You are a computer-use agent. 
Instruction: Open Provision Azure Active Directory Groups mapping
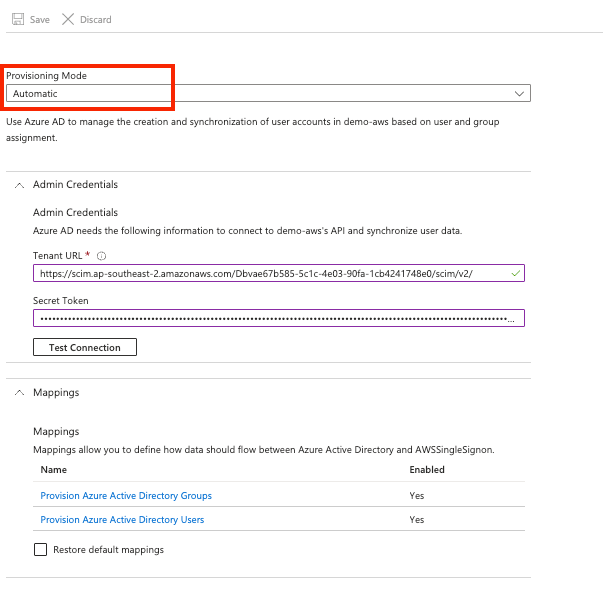pos(126,496)
